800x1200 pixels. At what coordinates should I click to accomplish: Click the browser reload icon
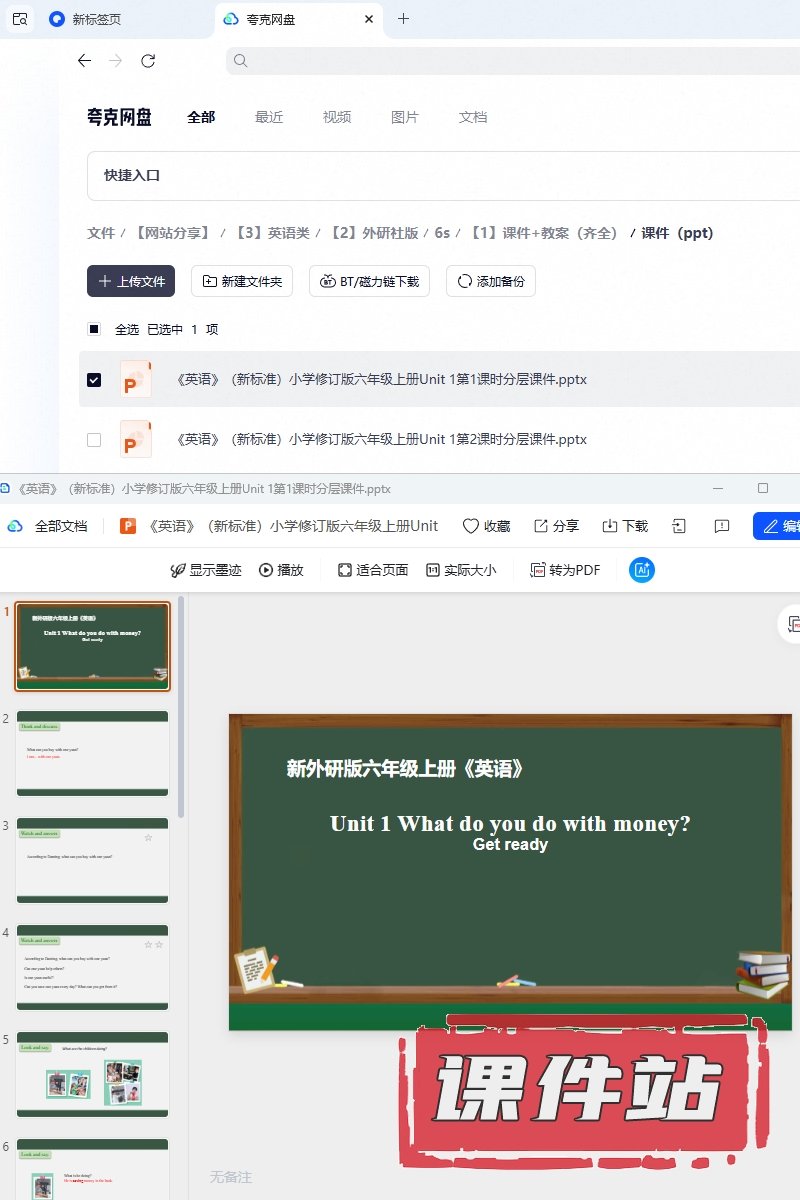click(x=148, y=61)
